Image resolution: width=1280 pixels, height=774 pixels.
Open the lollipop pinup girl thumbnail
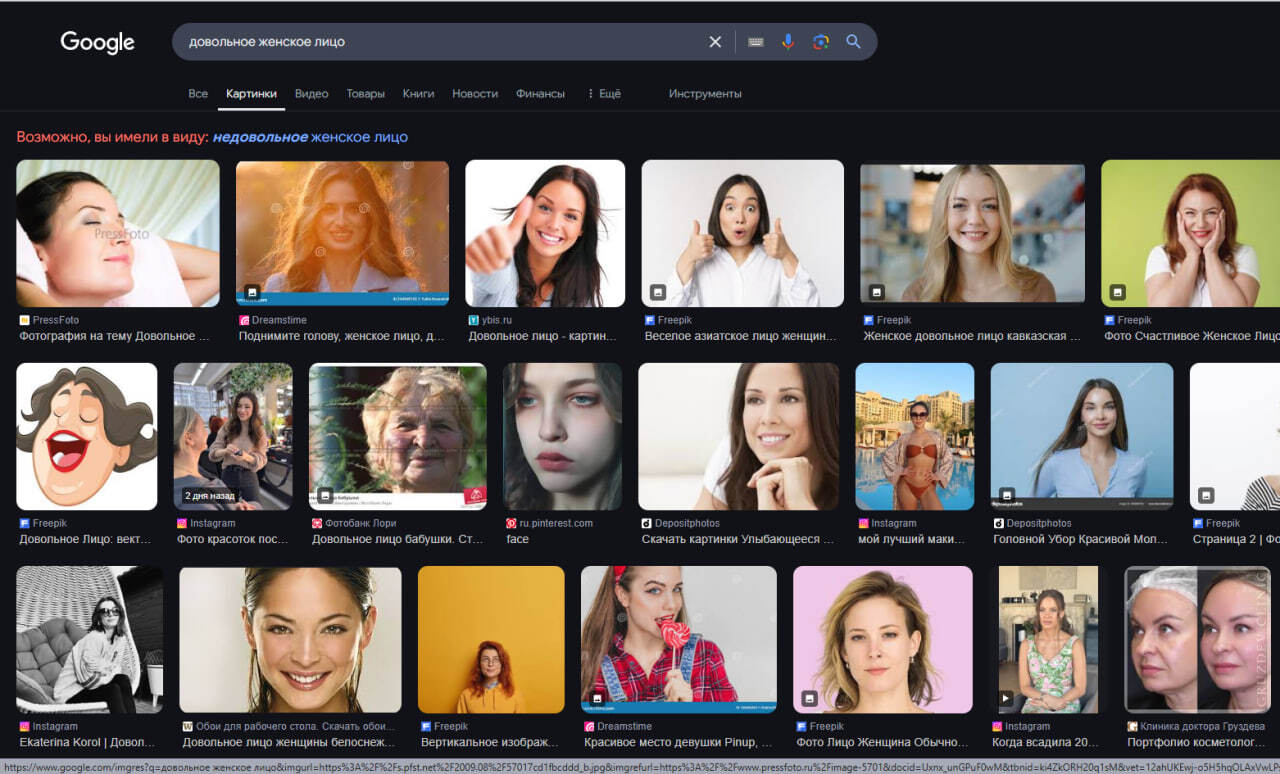(678, 639)
